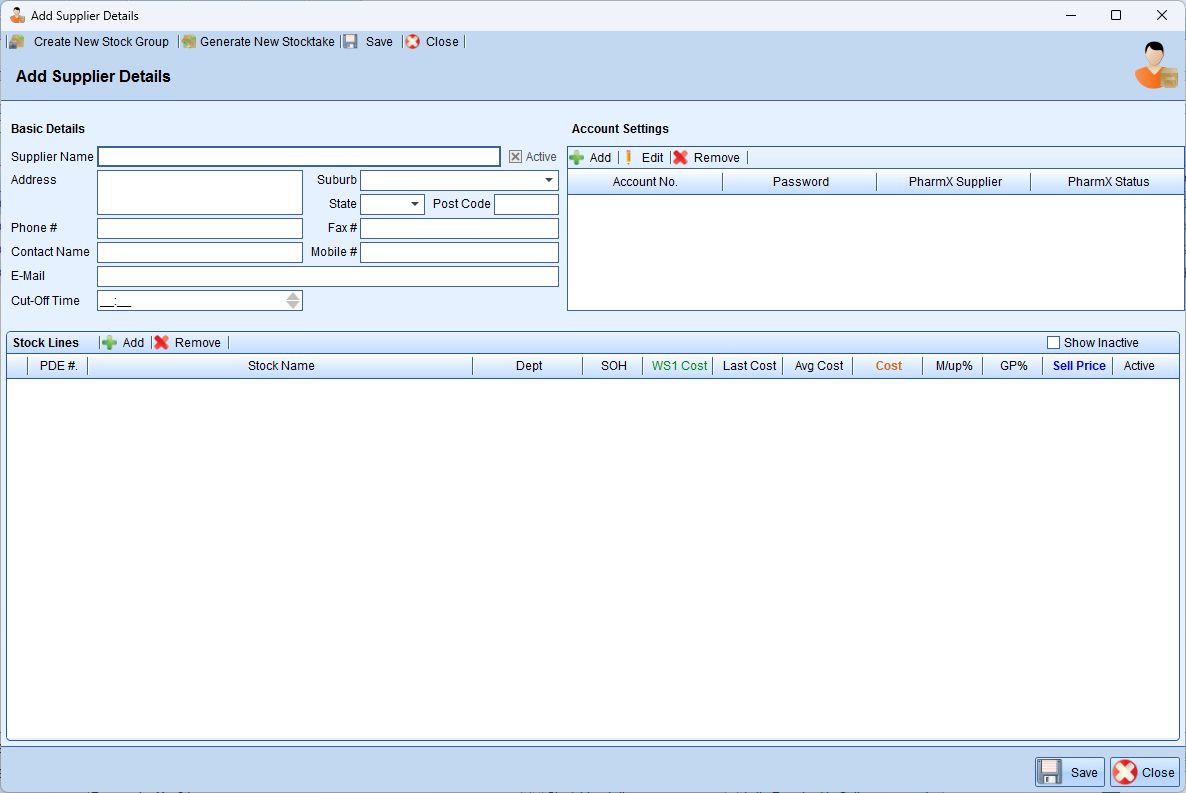Image resolution: width=1186 pixels, height=793 pixels.
Task: Click the Cut-Off Time stepper control
Action: 292,300
